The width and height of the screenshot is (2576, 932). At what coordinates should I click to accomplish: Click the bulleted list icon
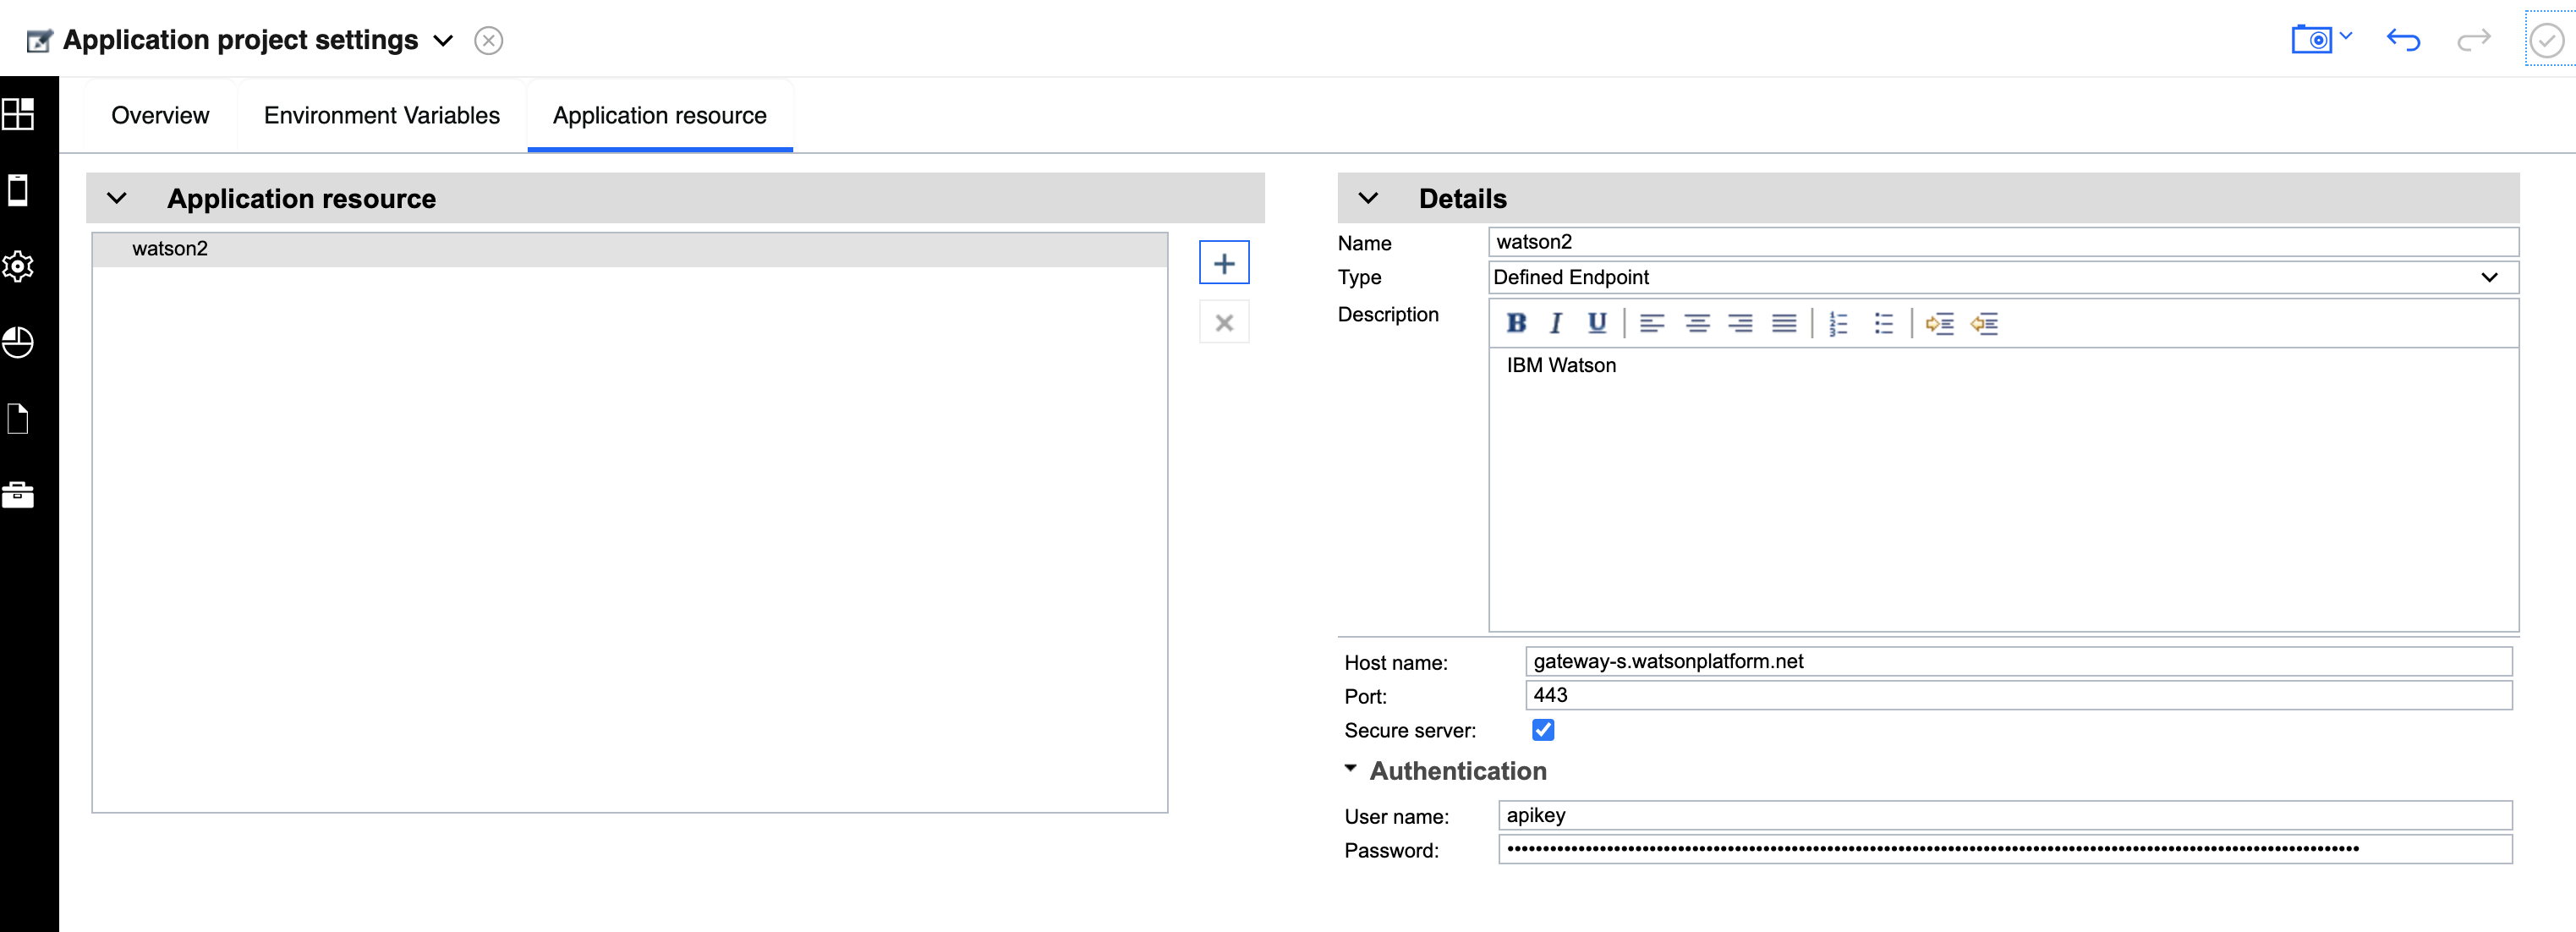1883,323
